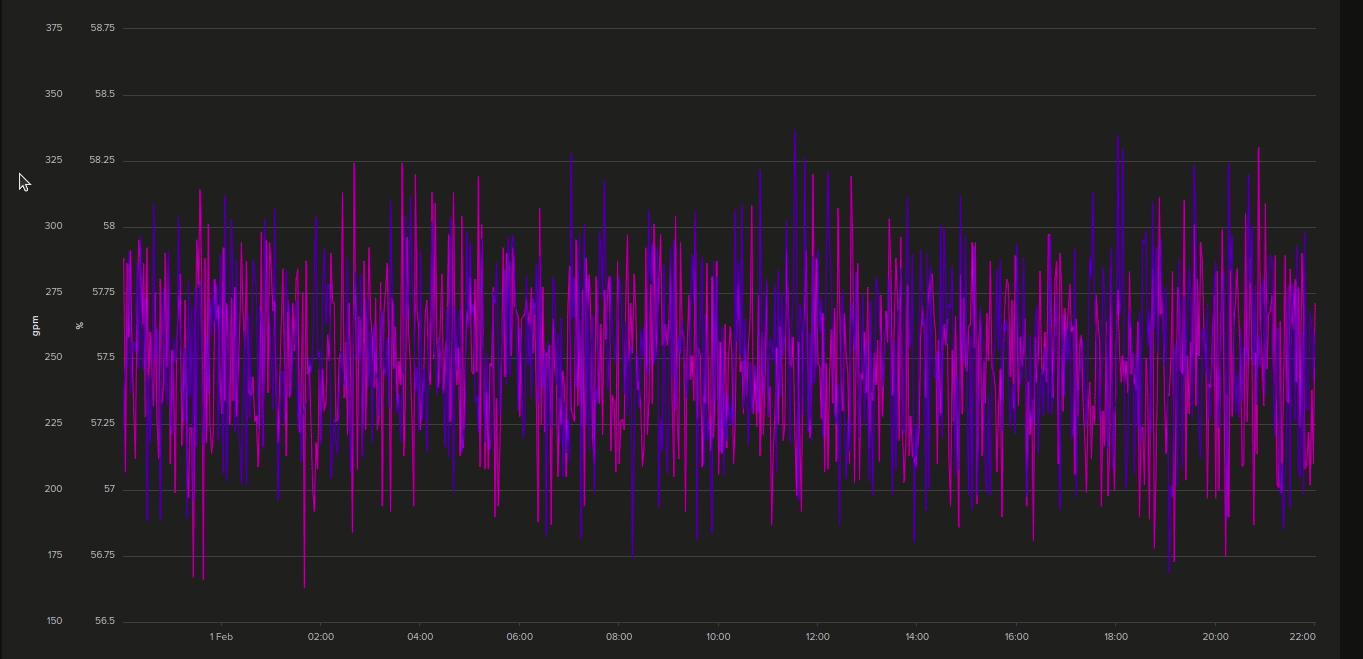Select the 375 gpm axis value
This screenshot has width=1363, height=659.
(54, 28)
